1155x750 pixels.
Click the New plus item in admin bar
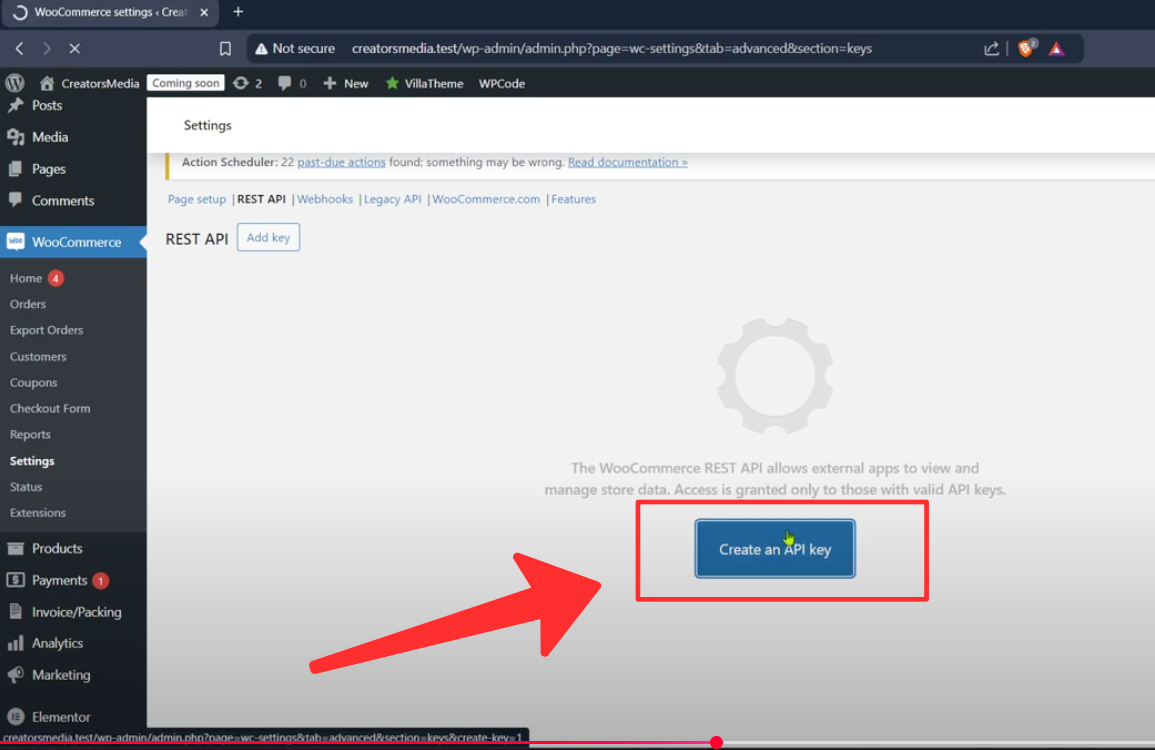(345, 83)
